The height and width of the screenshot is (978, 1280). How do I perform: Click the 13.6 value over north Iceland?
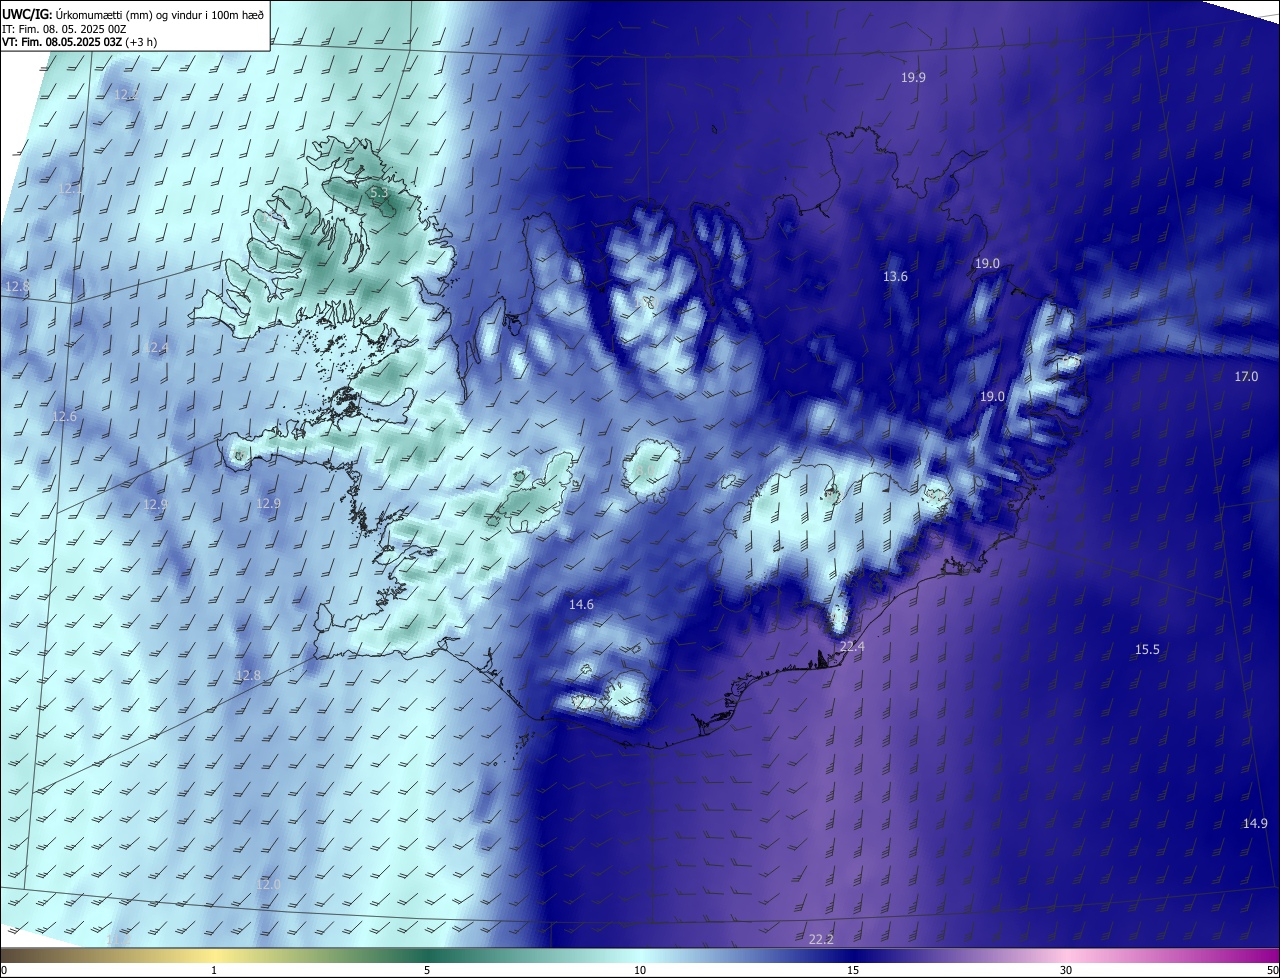[x=896, y=277]
